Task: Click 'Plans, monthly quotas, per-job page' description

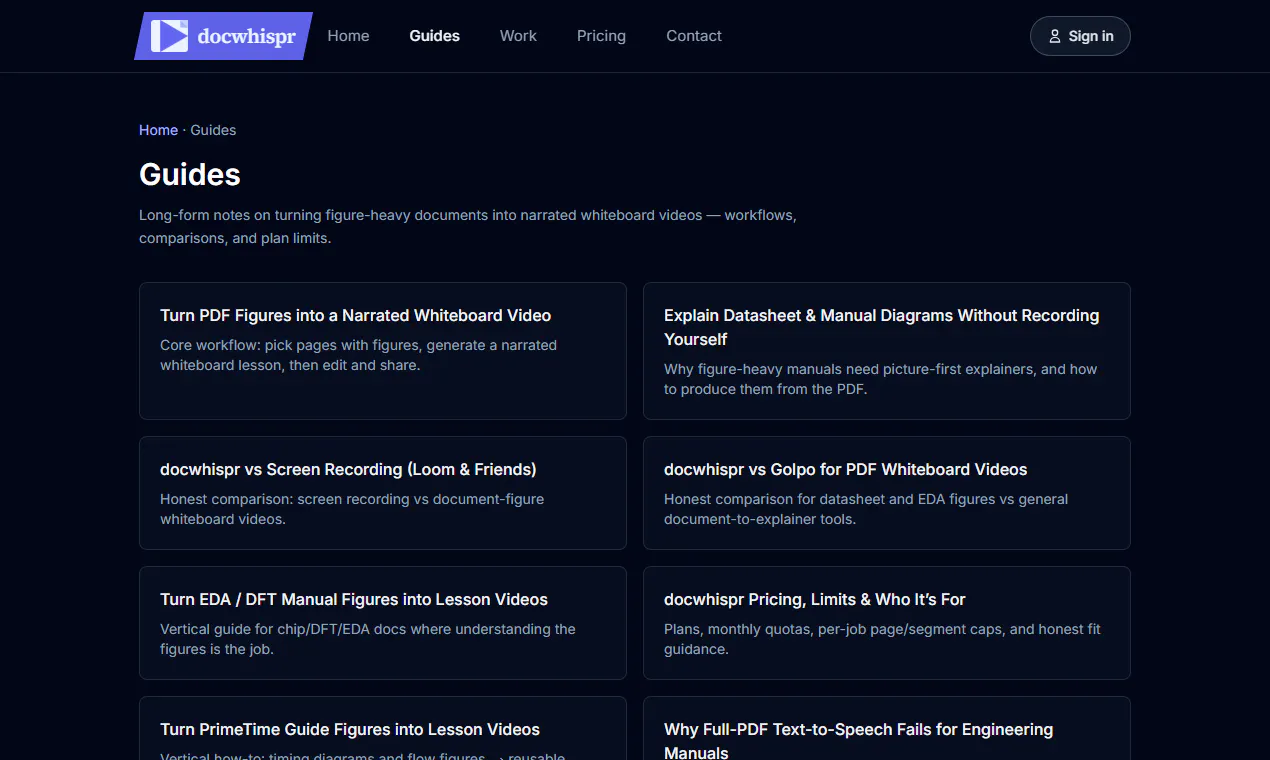Action: pos(882,639)
